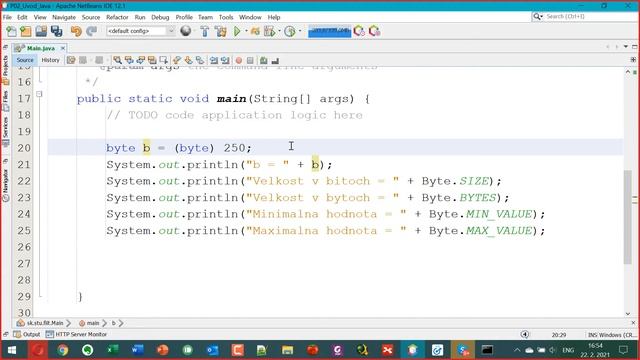Click the second profiler snapshot icon

click(x=374, y=31)
